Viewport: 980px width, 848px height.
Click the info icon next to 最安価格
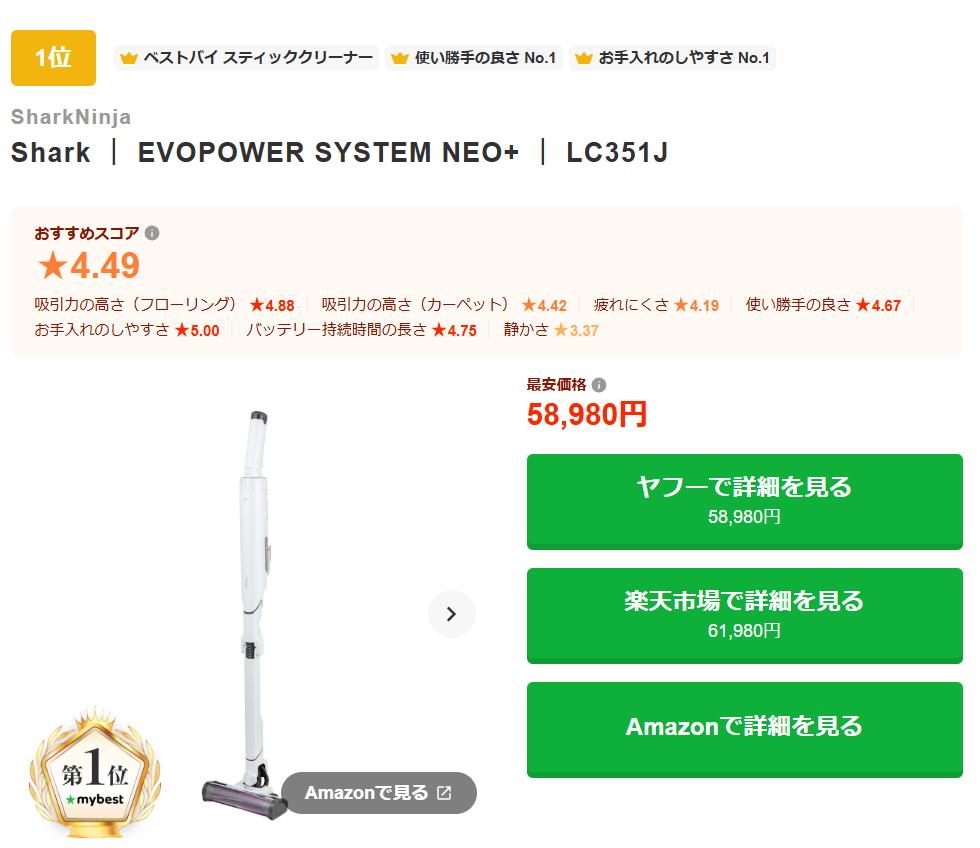(x=599, y=385)
